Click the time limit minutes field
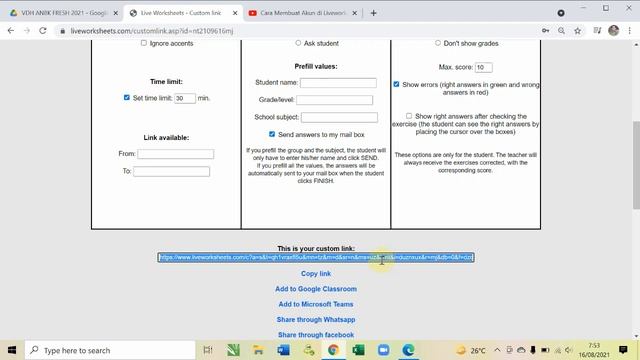Screen dimensions: 640x360 (185, 98)
